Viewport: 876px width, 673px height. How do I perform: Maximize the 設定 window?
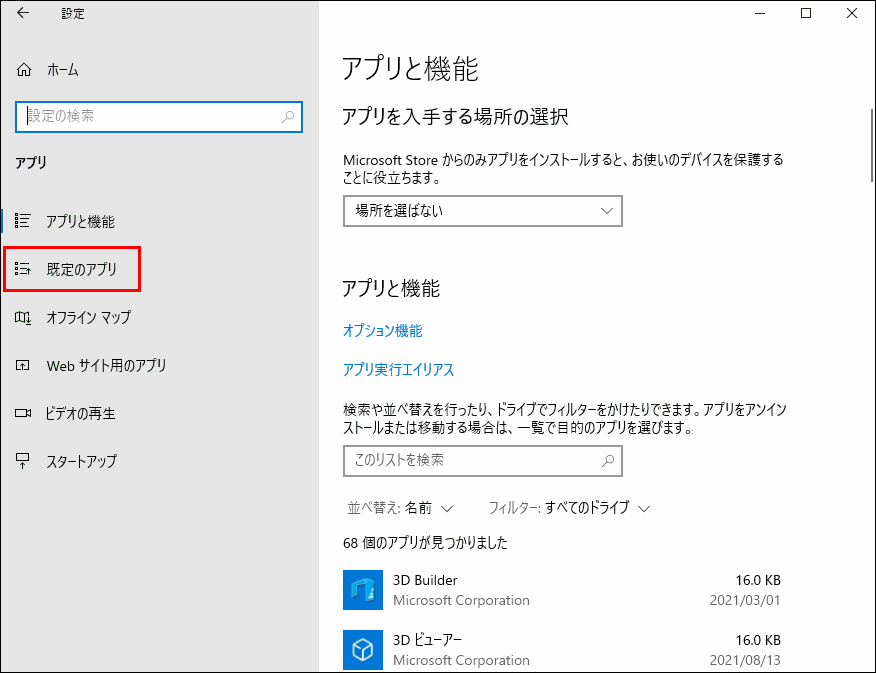806,13
